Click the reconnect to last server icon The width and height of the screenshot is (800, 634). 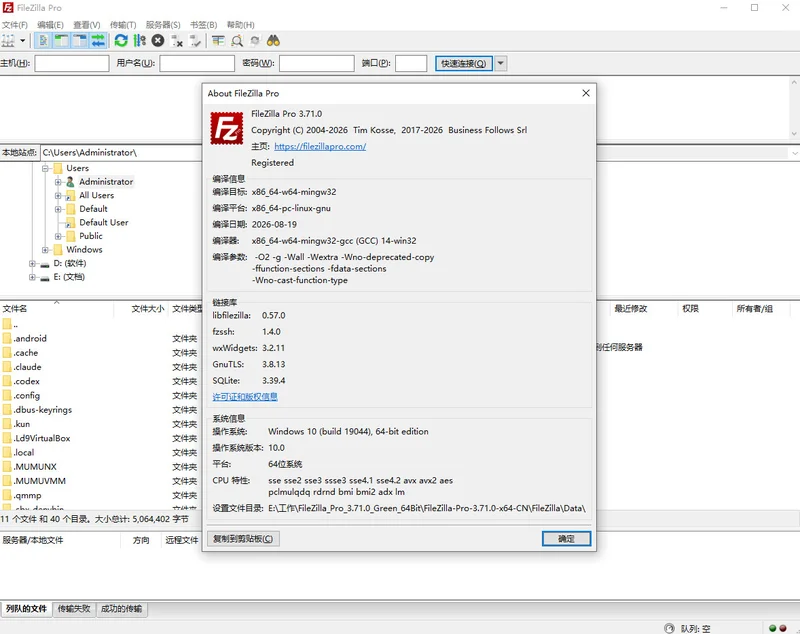[x=195, y=41]
